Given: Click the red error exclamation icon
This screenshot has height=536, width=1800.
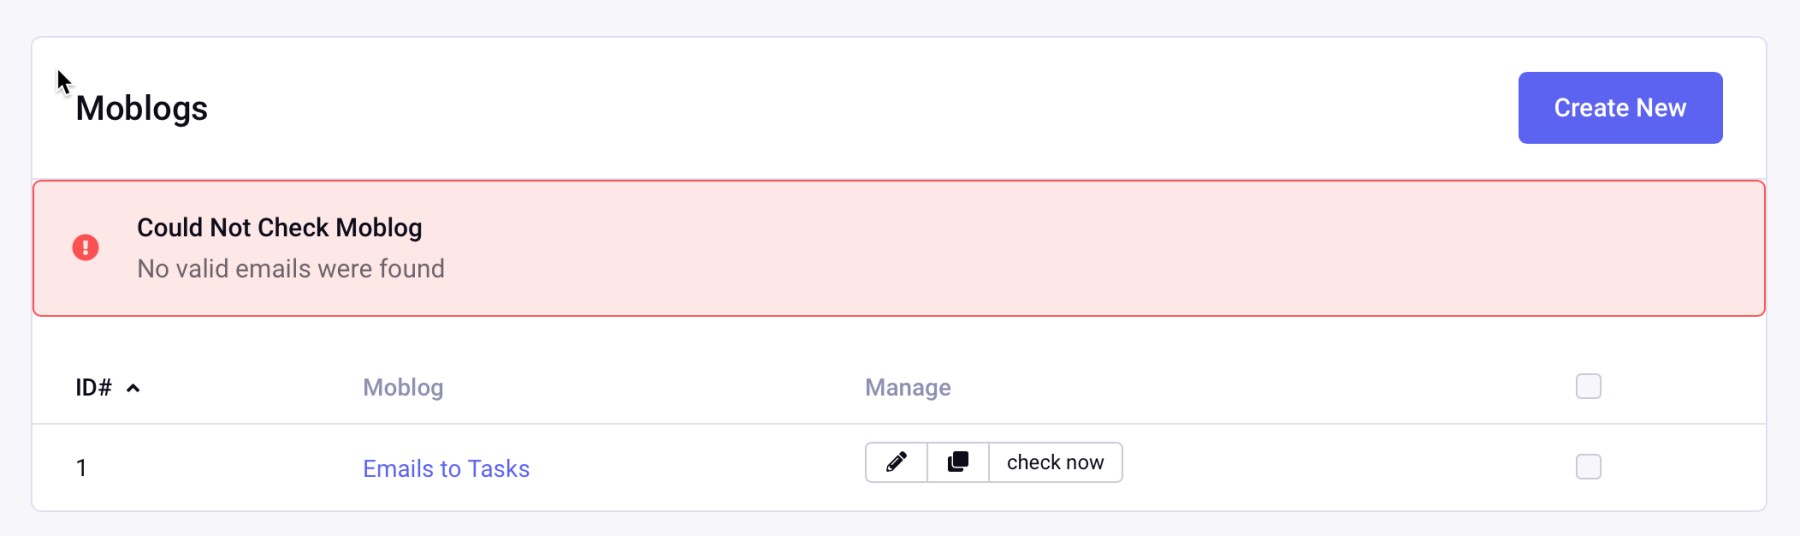Looking at the screenshot, I should [86, 247].
